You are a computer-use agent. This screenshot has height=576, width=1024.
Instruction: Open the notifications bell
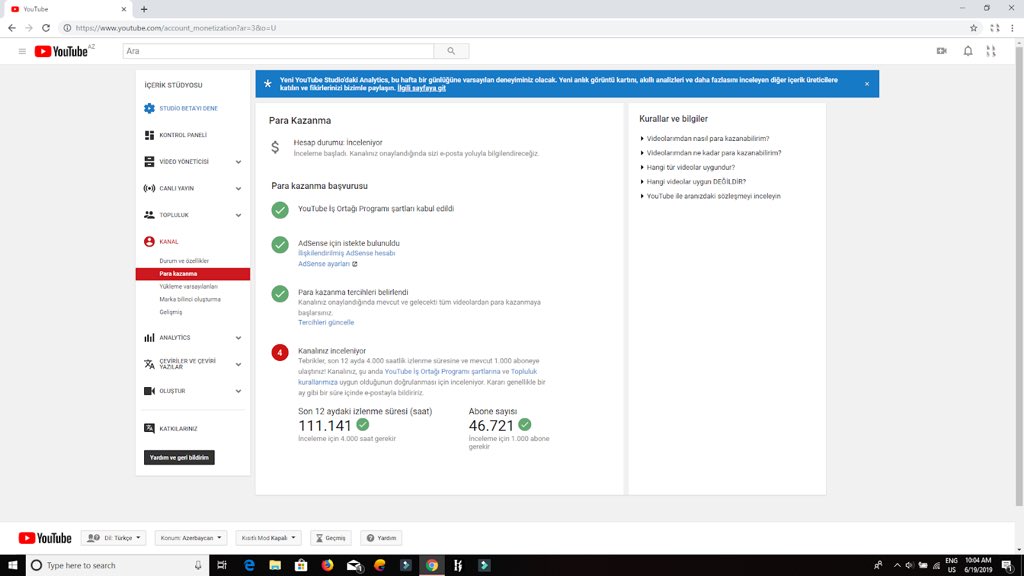[968, 51]
